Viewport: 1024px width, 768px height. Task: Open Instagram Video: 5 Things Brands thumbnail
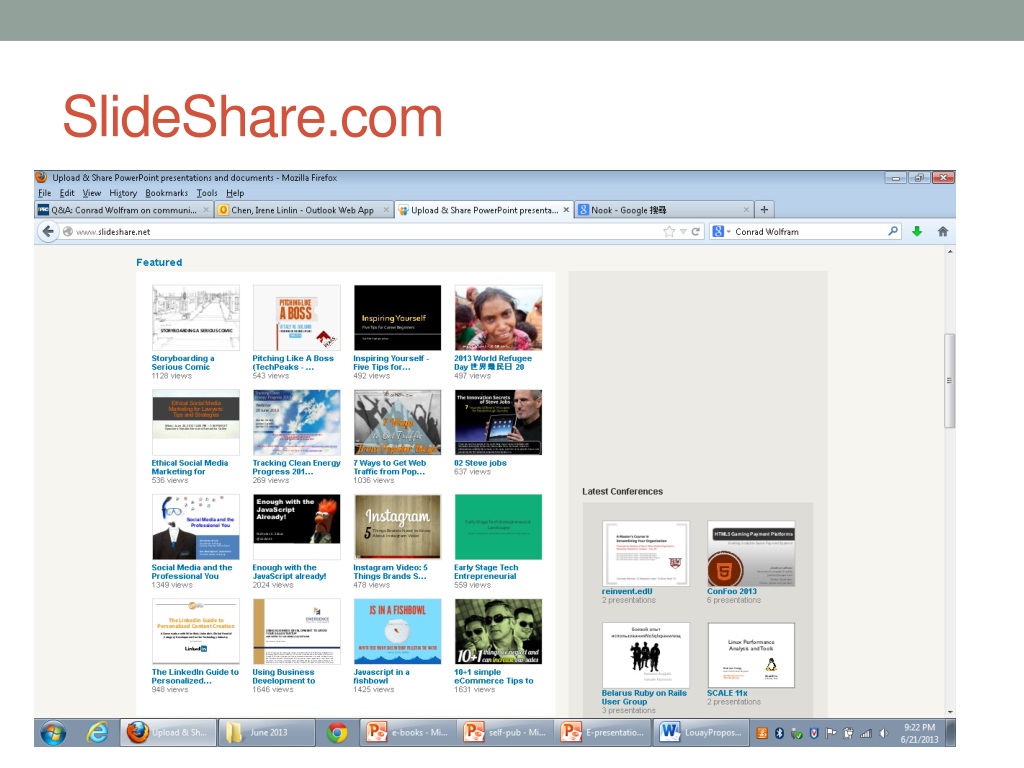(x=397, y=526)
